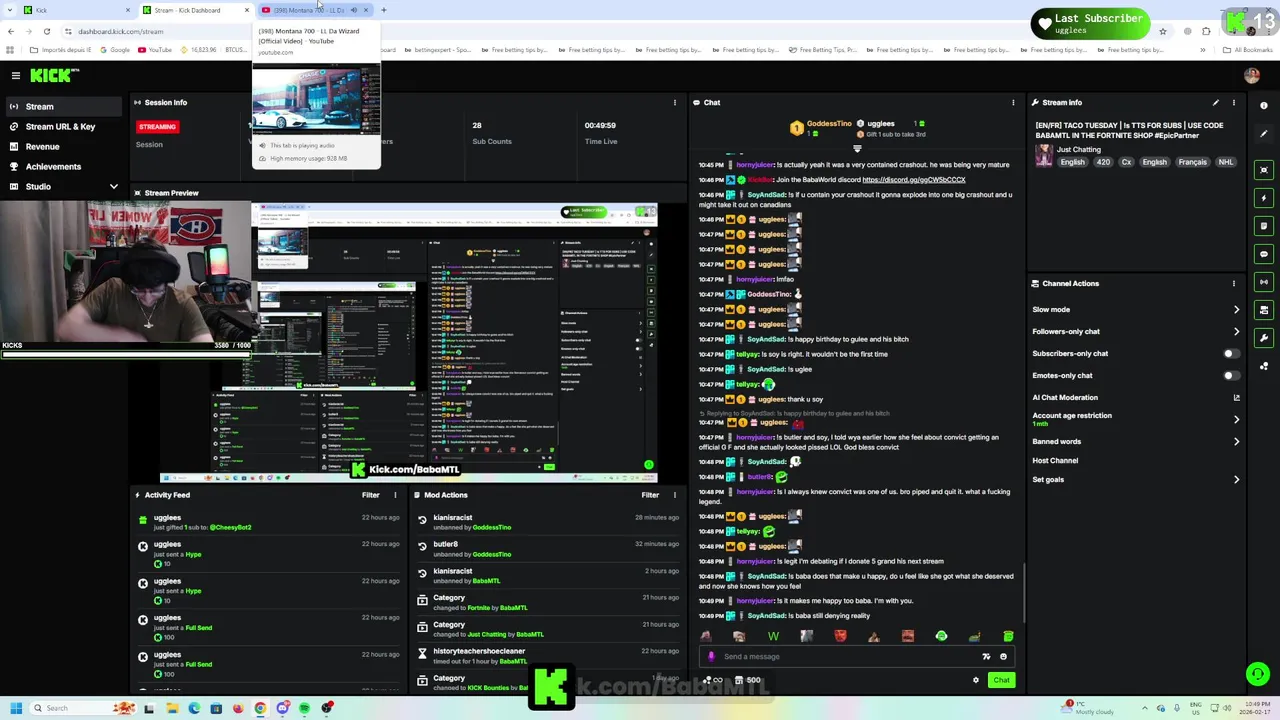Open Channel Actions options menu

[1234, 283]
